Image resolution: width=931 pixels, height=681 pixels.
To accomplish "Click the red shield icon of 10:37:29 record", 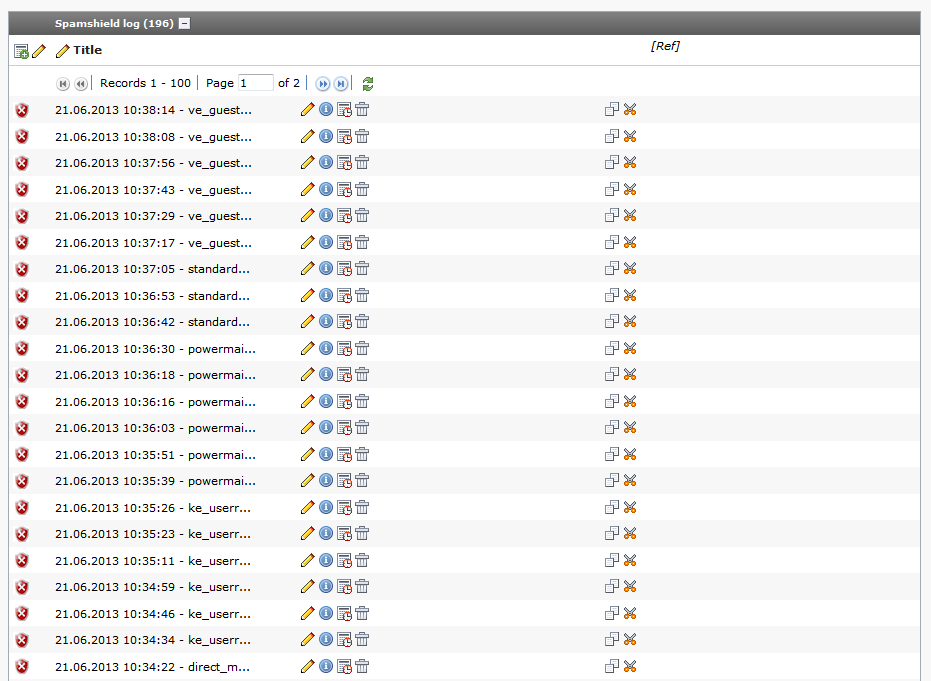I will click(x=22, y=216).
